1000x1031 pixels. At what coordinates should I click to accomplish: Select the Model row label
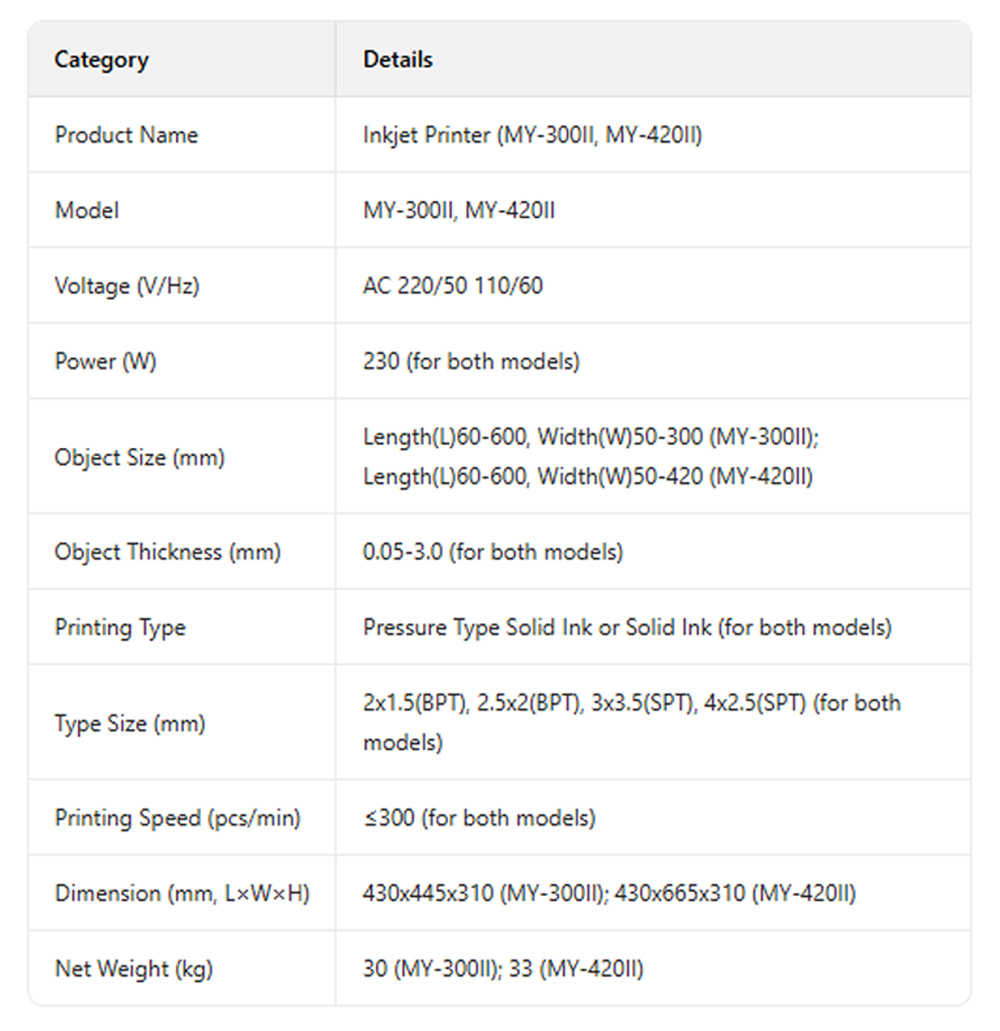point(87,210)
